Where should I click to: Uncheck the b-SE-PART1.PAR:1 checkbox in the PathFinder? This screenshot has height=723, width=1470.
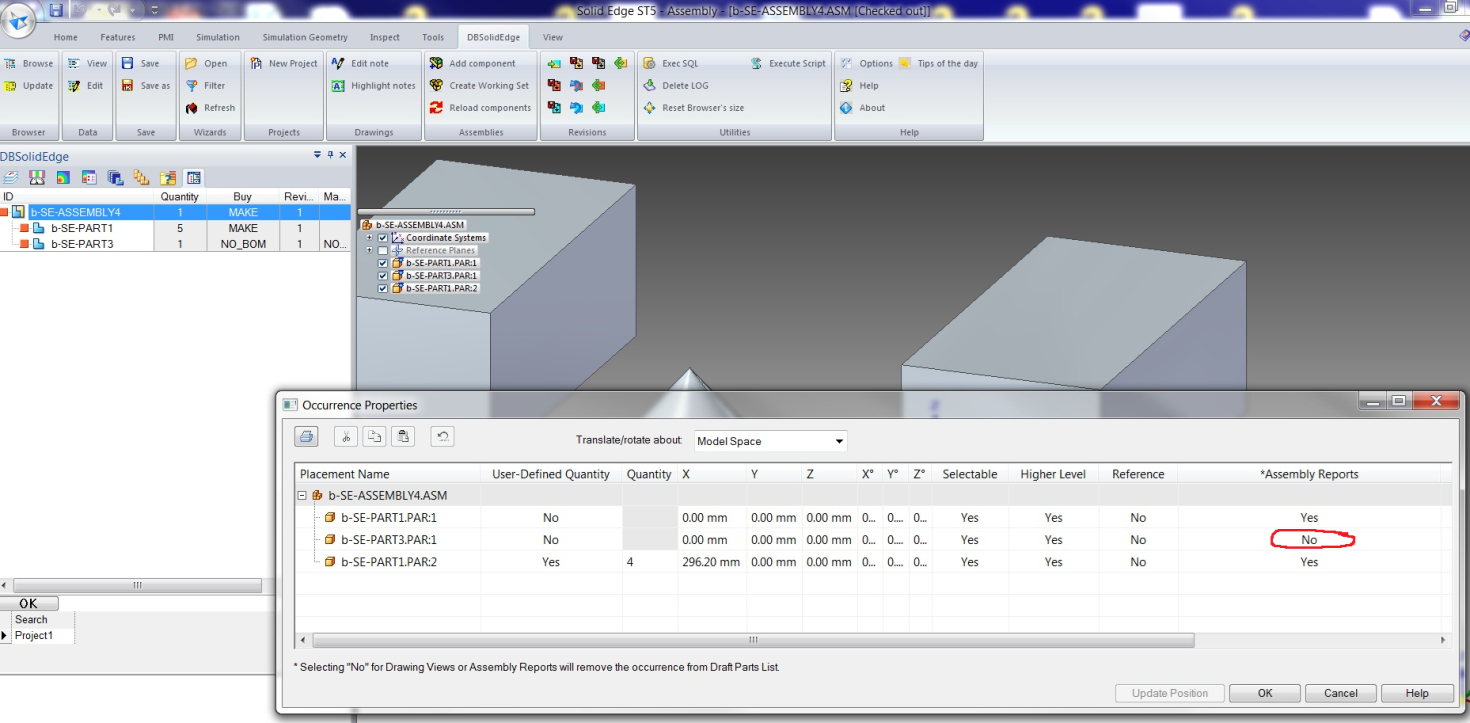(383, 263)
